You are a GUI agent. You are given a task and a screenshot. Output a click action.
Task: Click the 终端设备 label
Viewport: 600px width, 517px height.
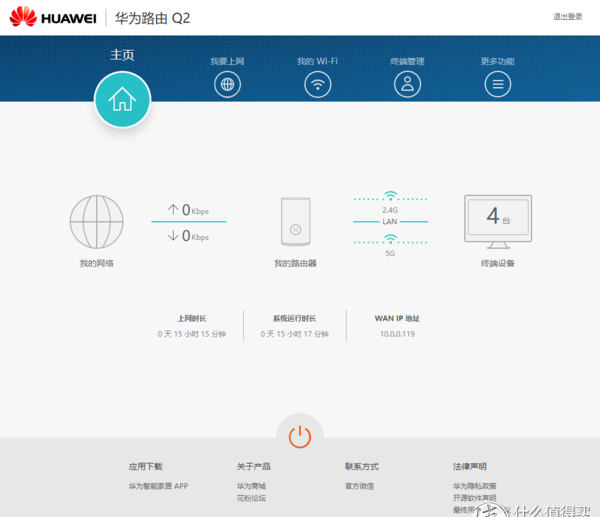coord(498,263)
